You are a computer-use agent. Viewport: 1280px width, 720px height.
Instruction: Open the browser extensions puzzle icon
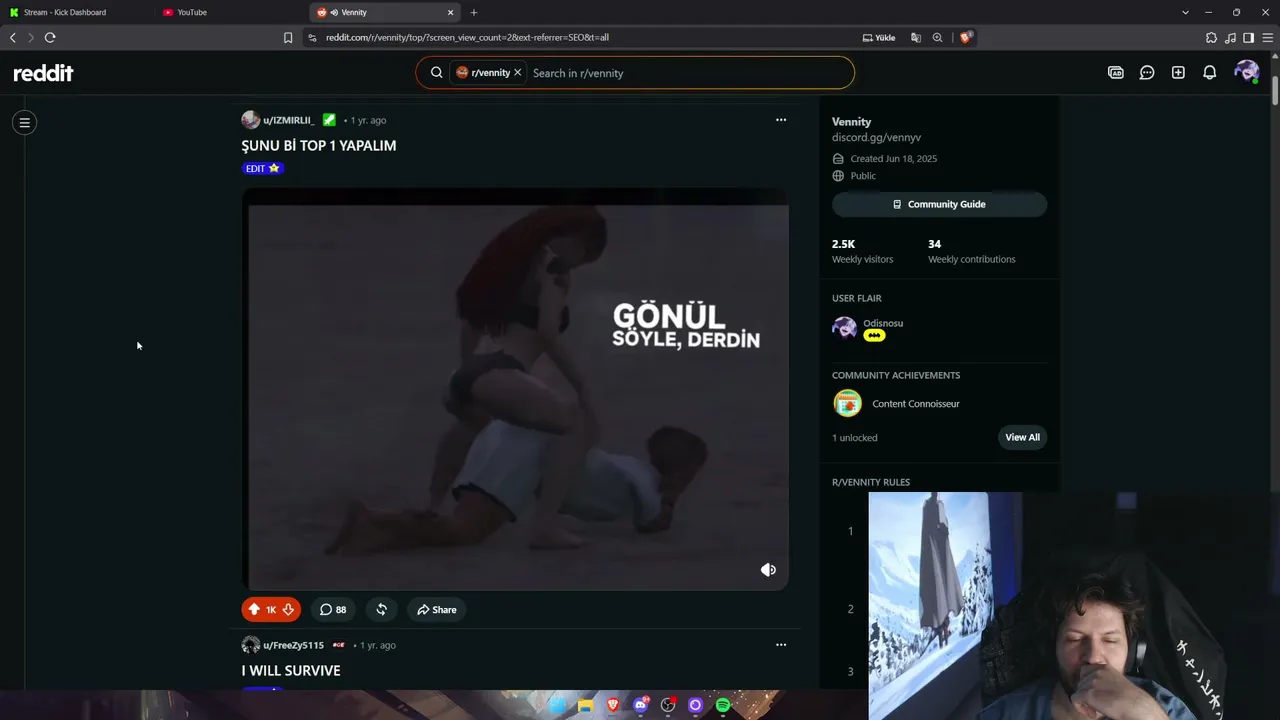(1212, 38)
